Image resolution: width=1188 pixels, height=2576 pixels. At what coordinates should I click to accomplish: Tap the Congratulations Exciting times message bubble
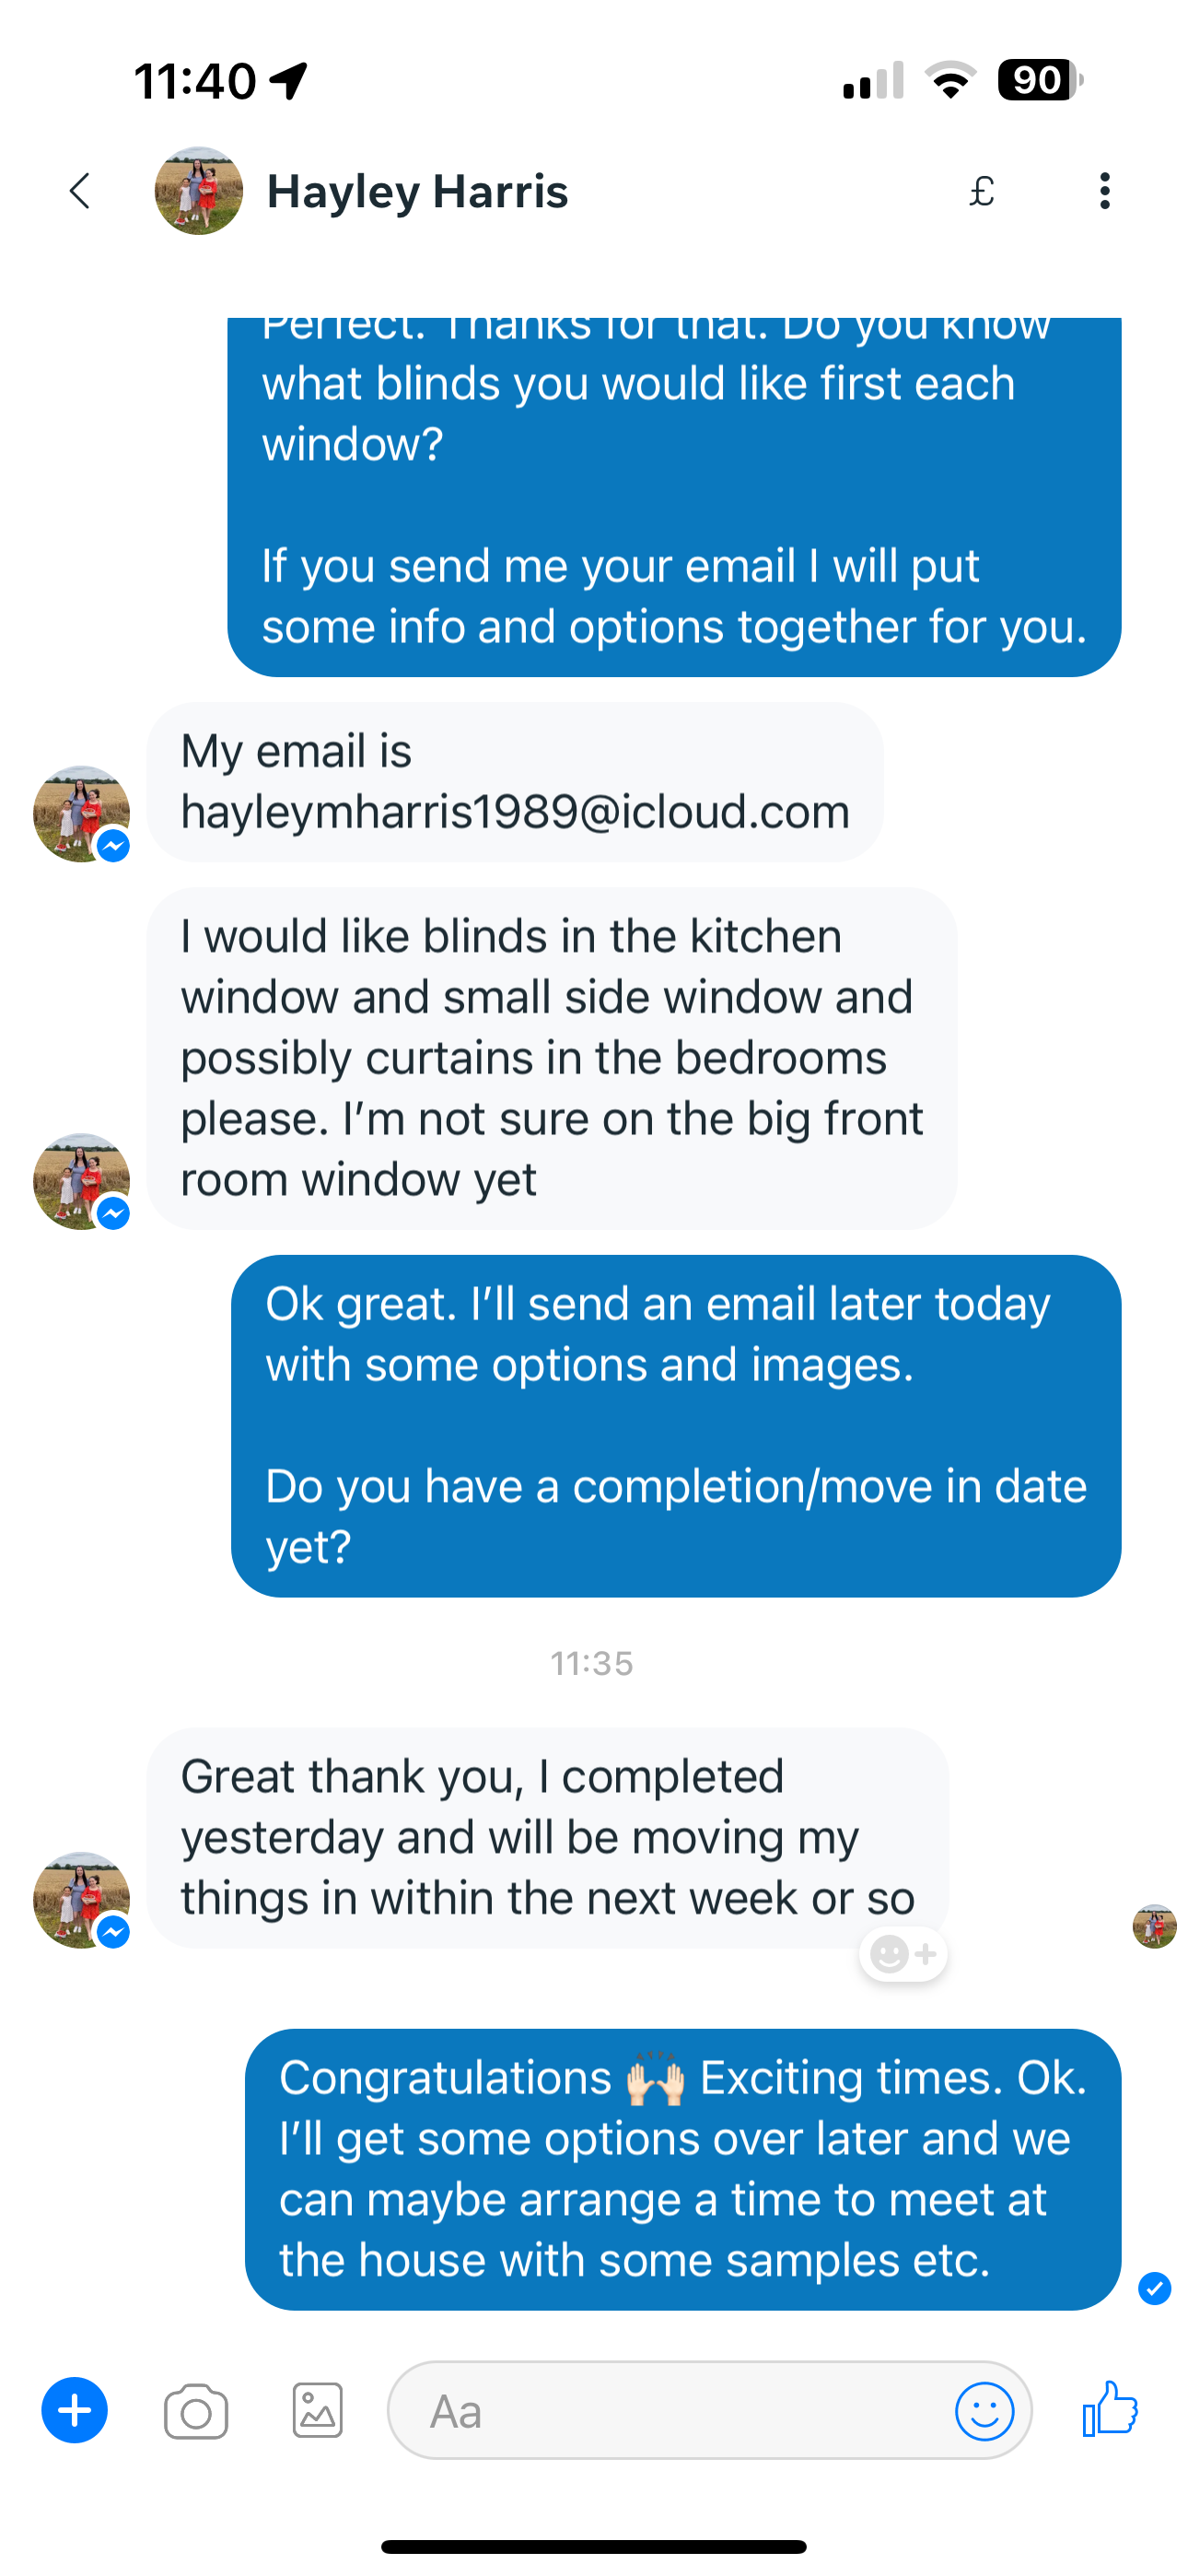pyautogui.click(x=682, y=2169)
